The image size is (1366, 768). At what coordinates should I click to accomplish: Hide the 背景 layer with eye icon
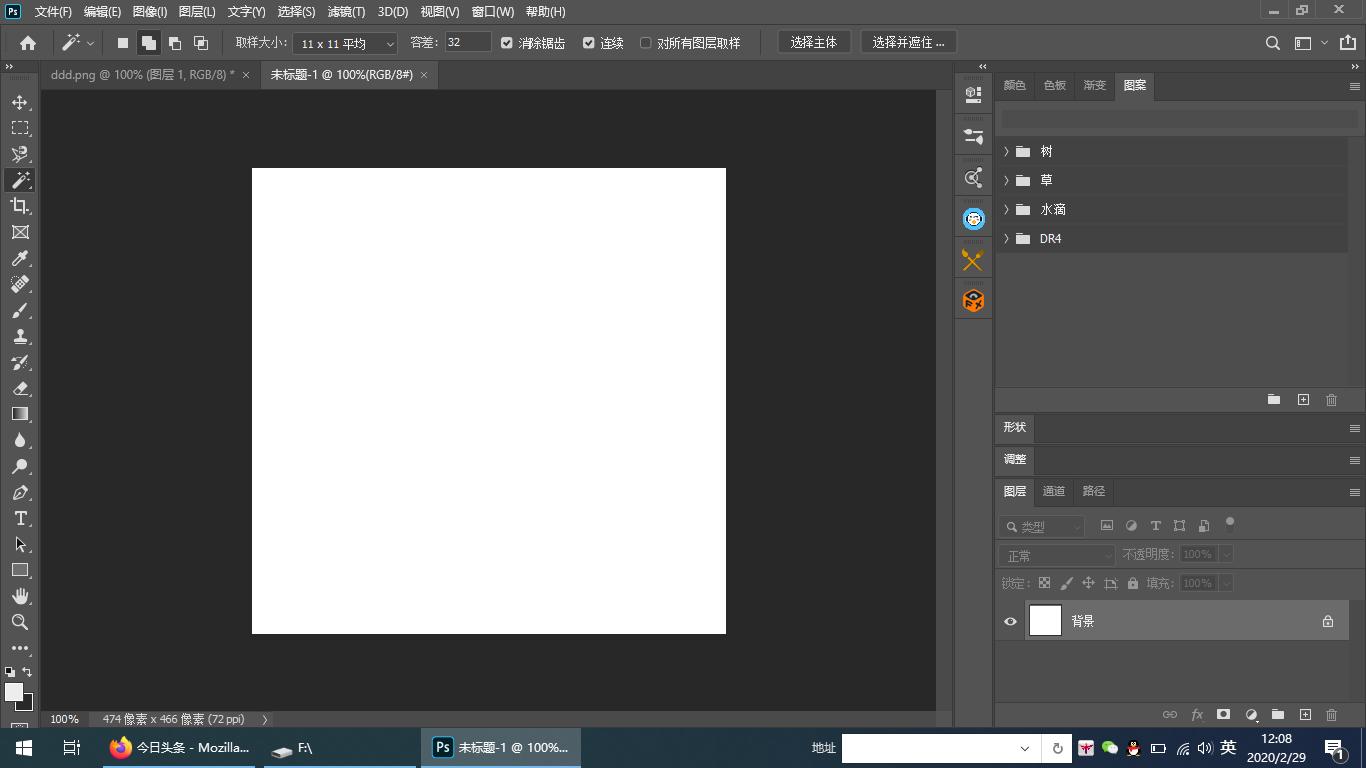[1010, 621]
